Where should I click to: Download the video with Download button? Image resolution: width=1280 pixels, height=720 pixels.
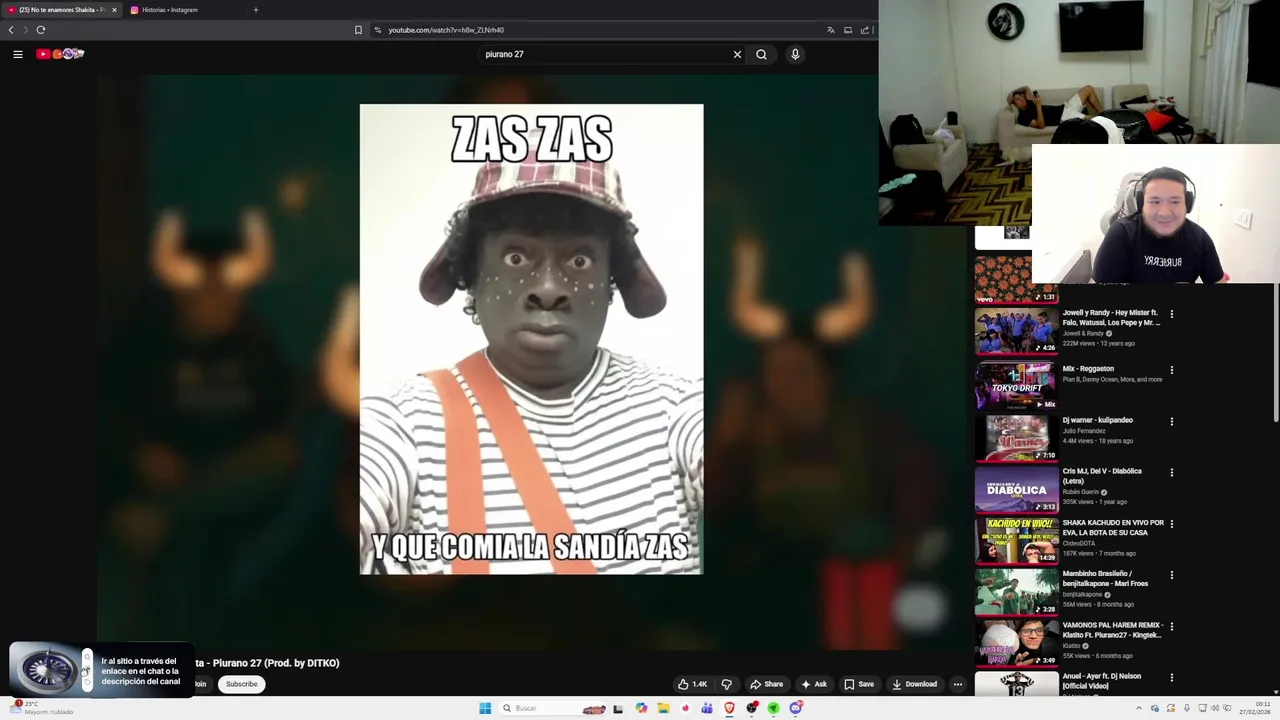[x=915, y=684]
